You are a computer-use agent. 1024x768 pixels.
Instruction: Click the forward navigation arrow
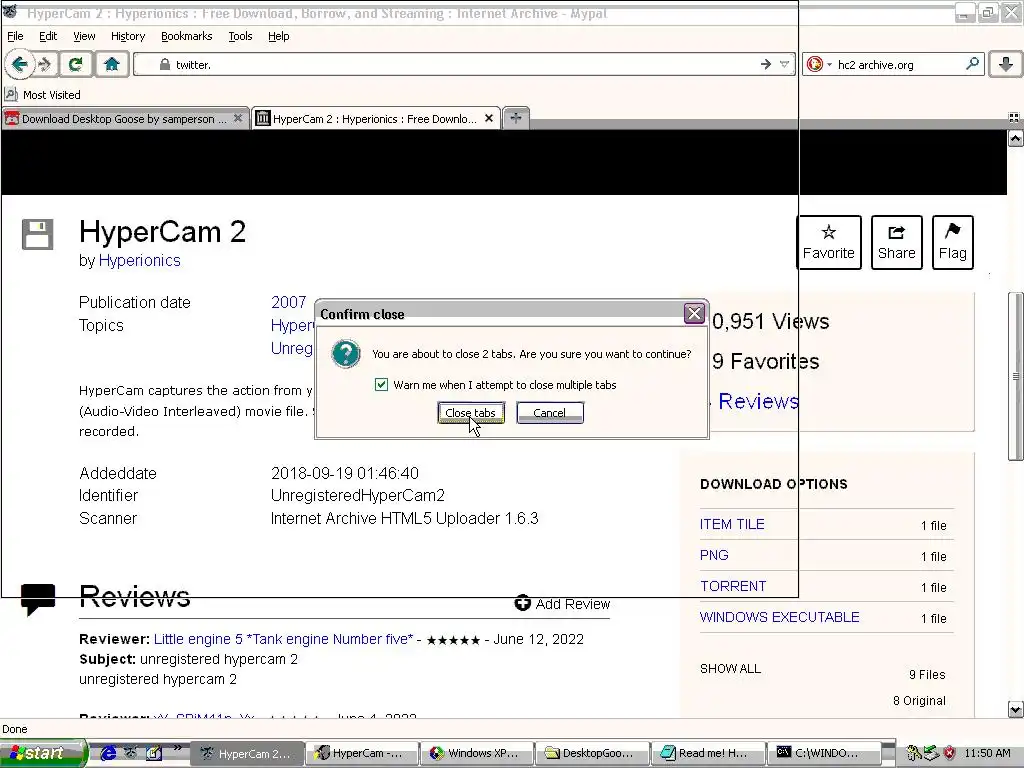[x=45, y=65]
